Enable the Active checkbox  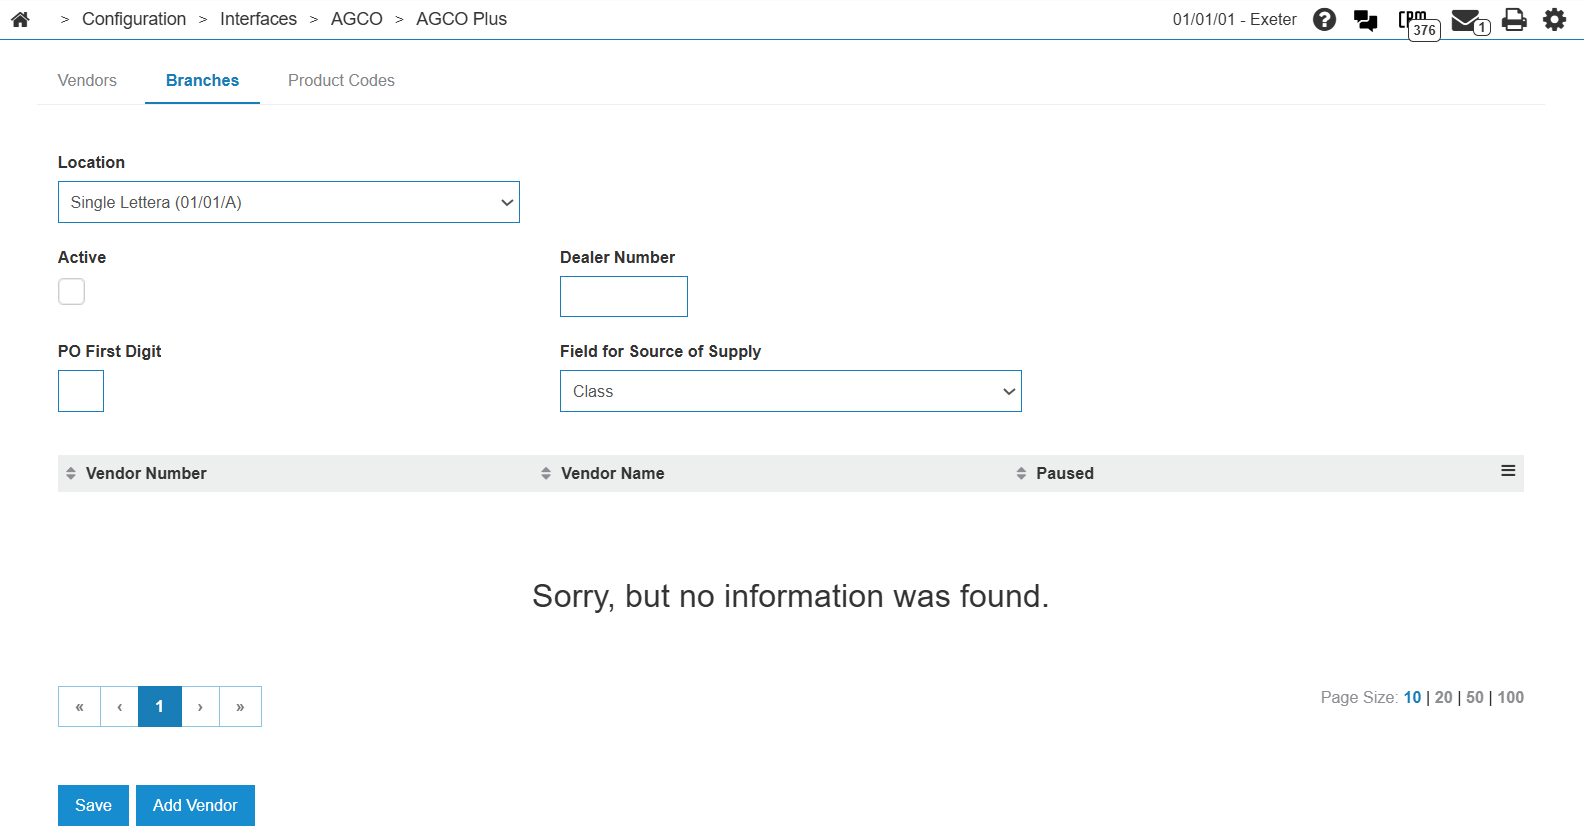pos(71,291)
